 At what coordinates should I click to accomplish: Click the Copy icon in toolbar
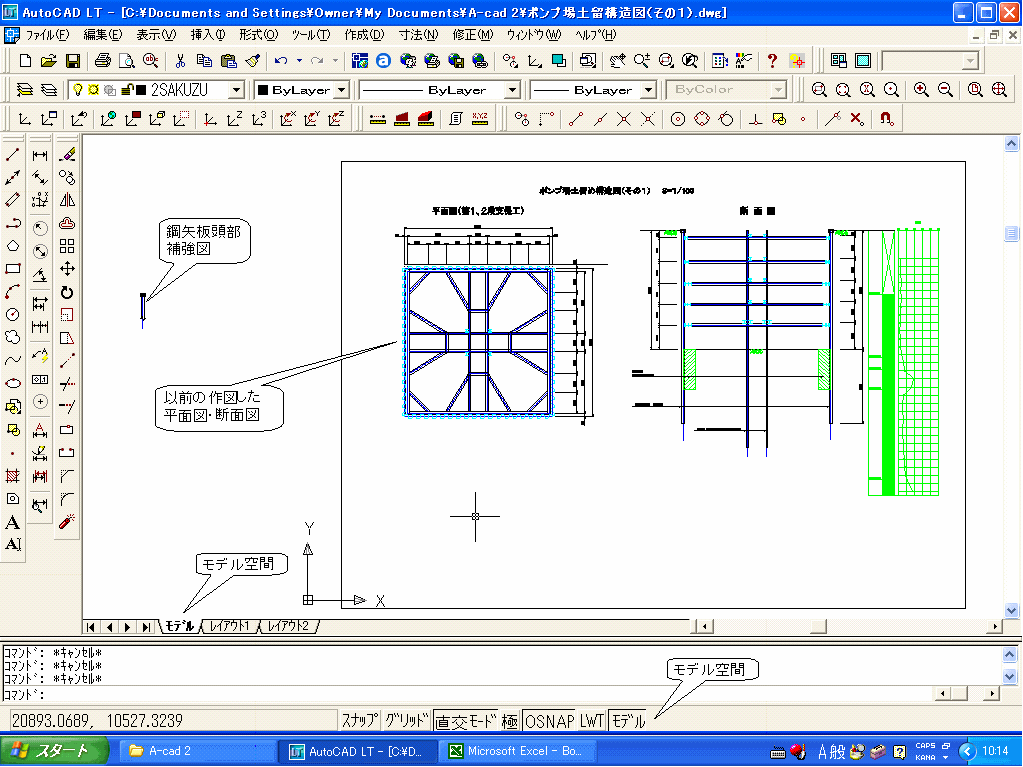pos(204,61)
